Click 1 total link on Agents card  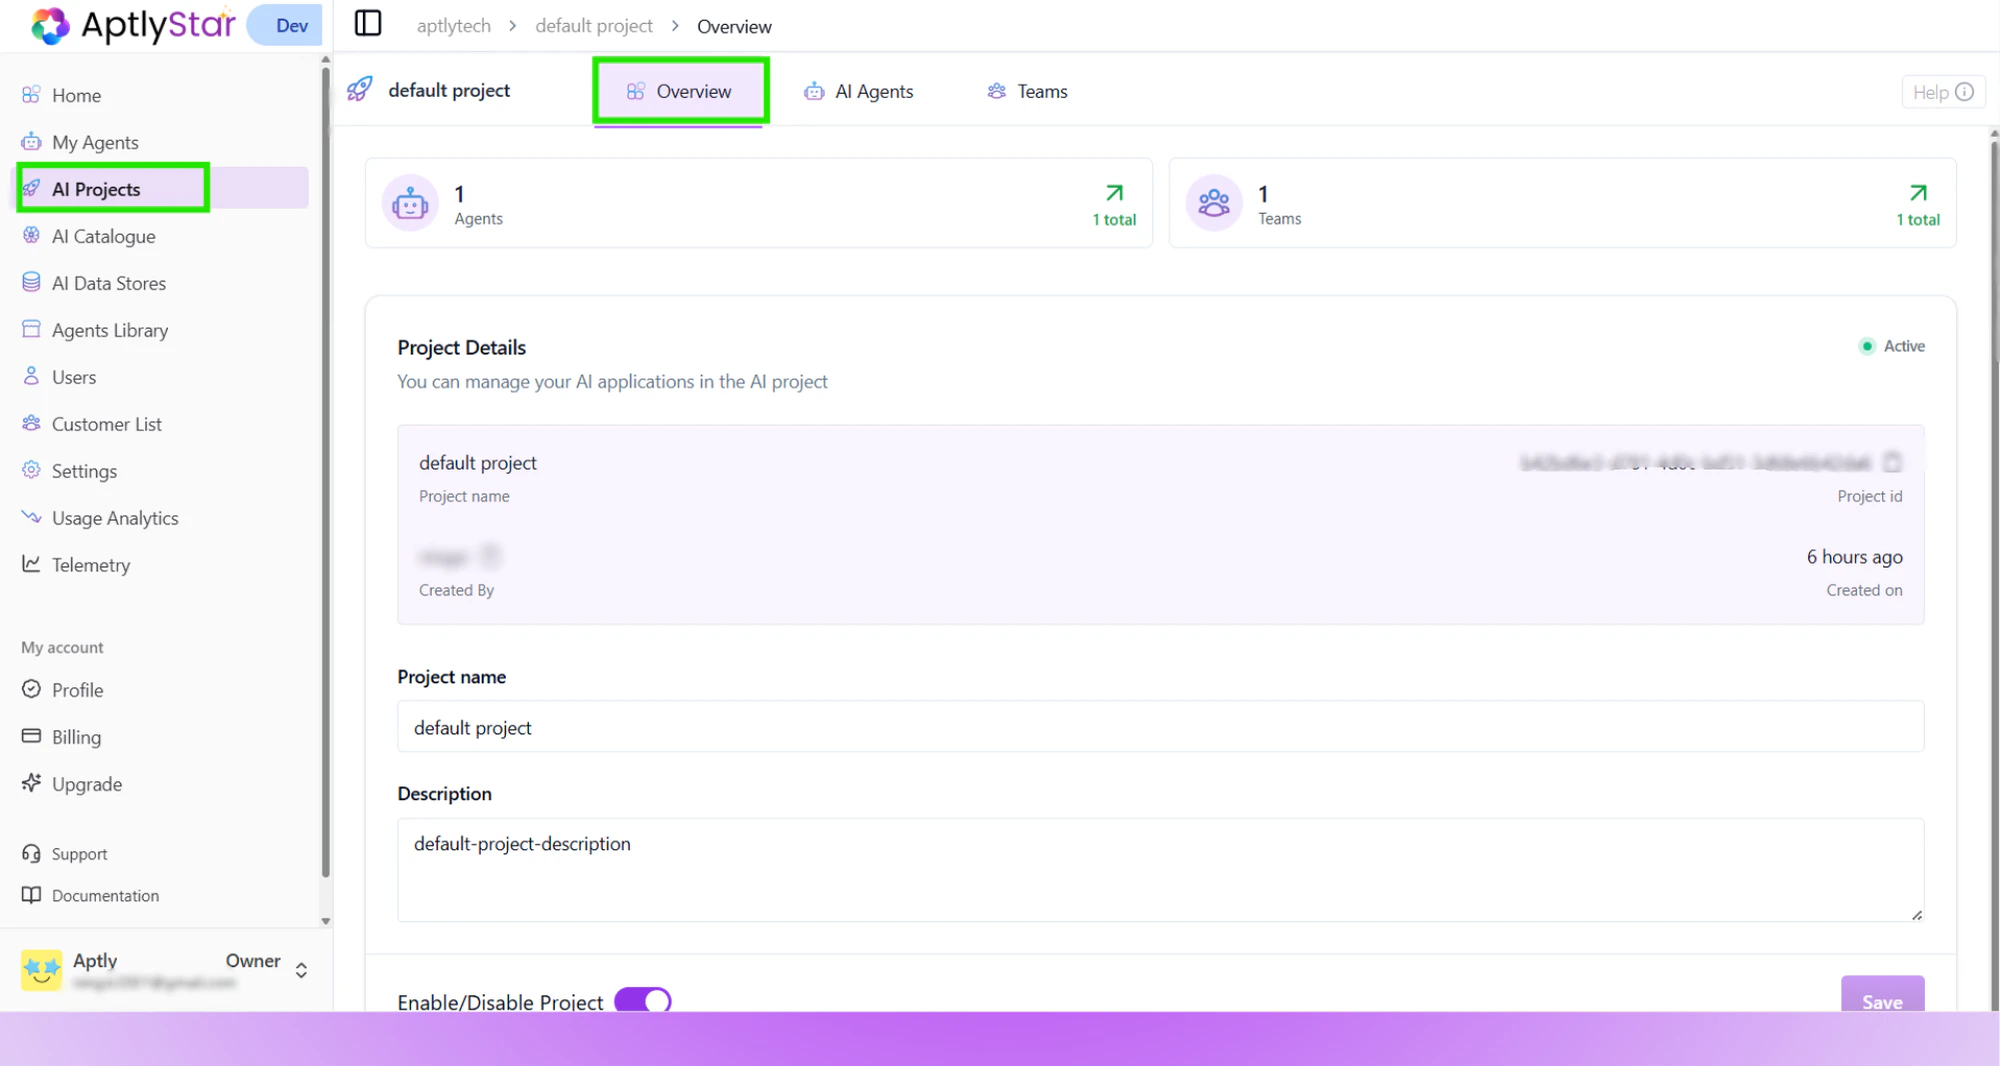1114,220
